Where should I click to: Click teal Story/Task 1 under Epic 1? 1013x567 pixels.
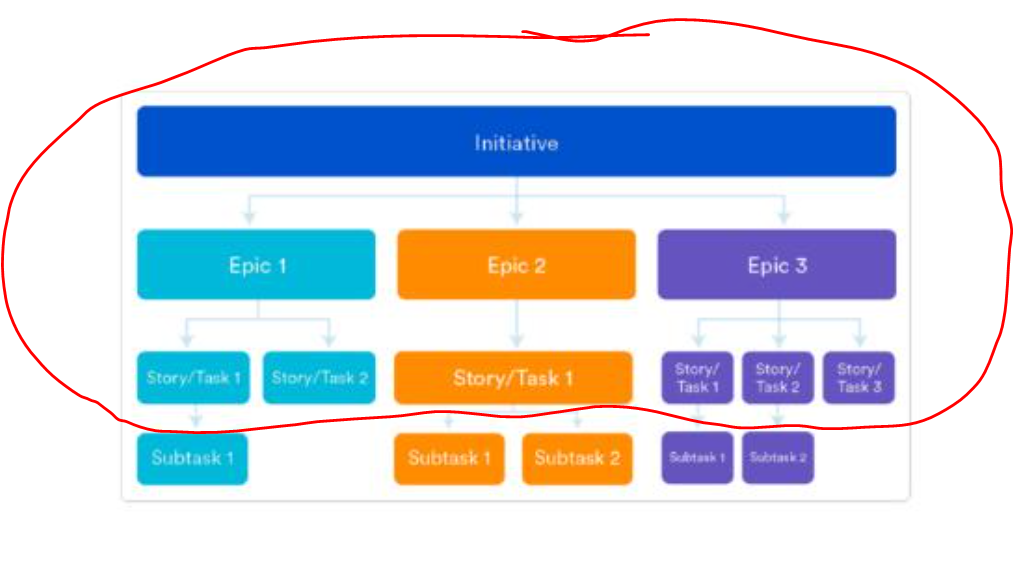tap(193, 378)
